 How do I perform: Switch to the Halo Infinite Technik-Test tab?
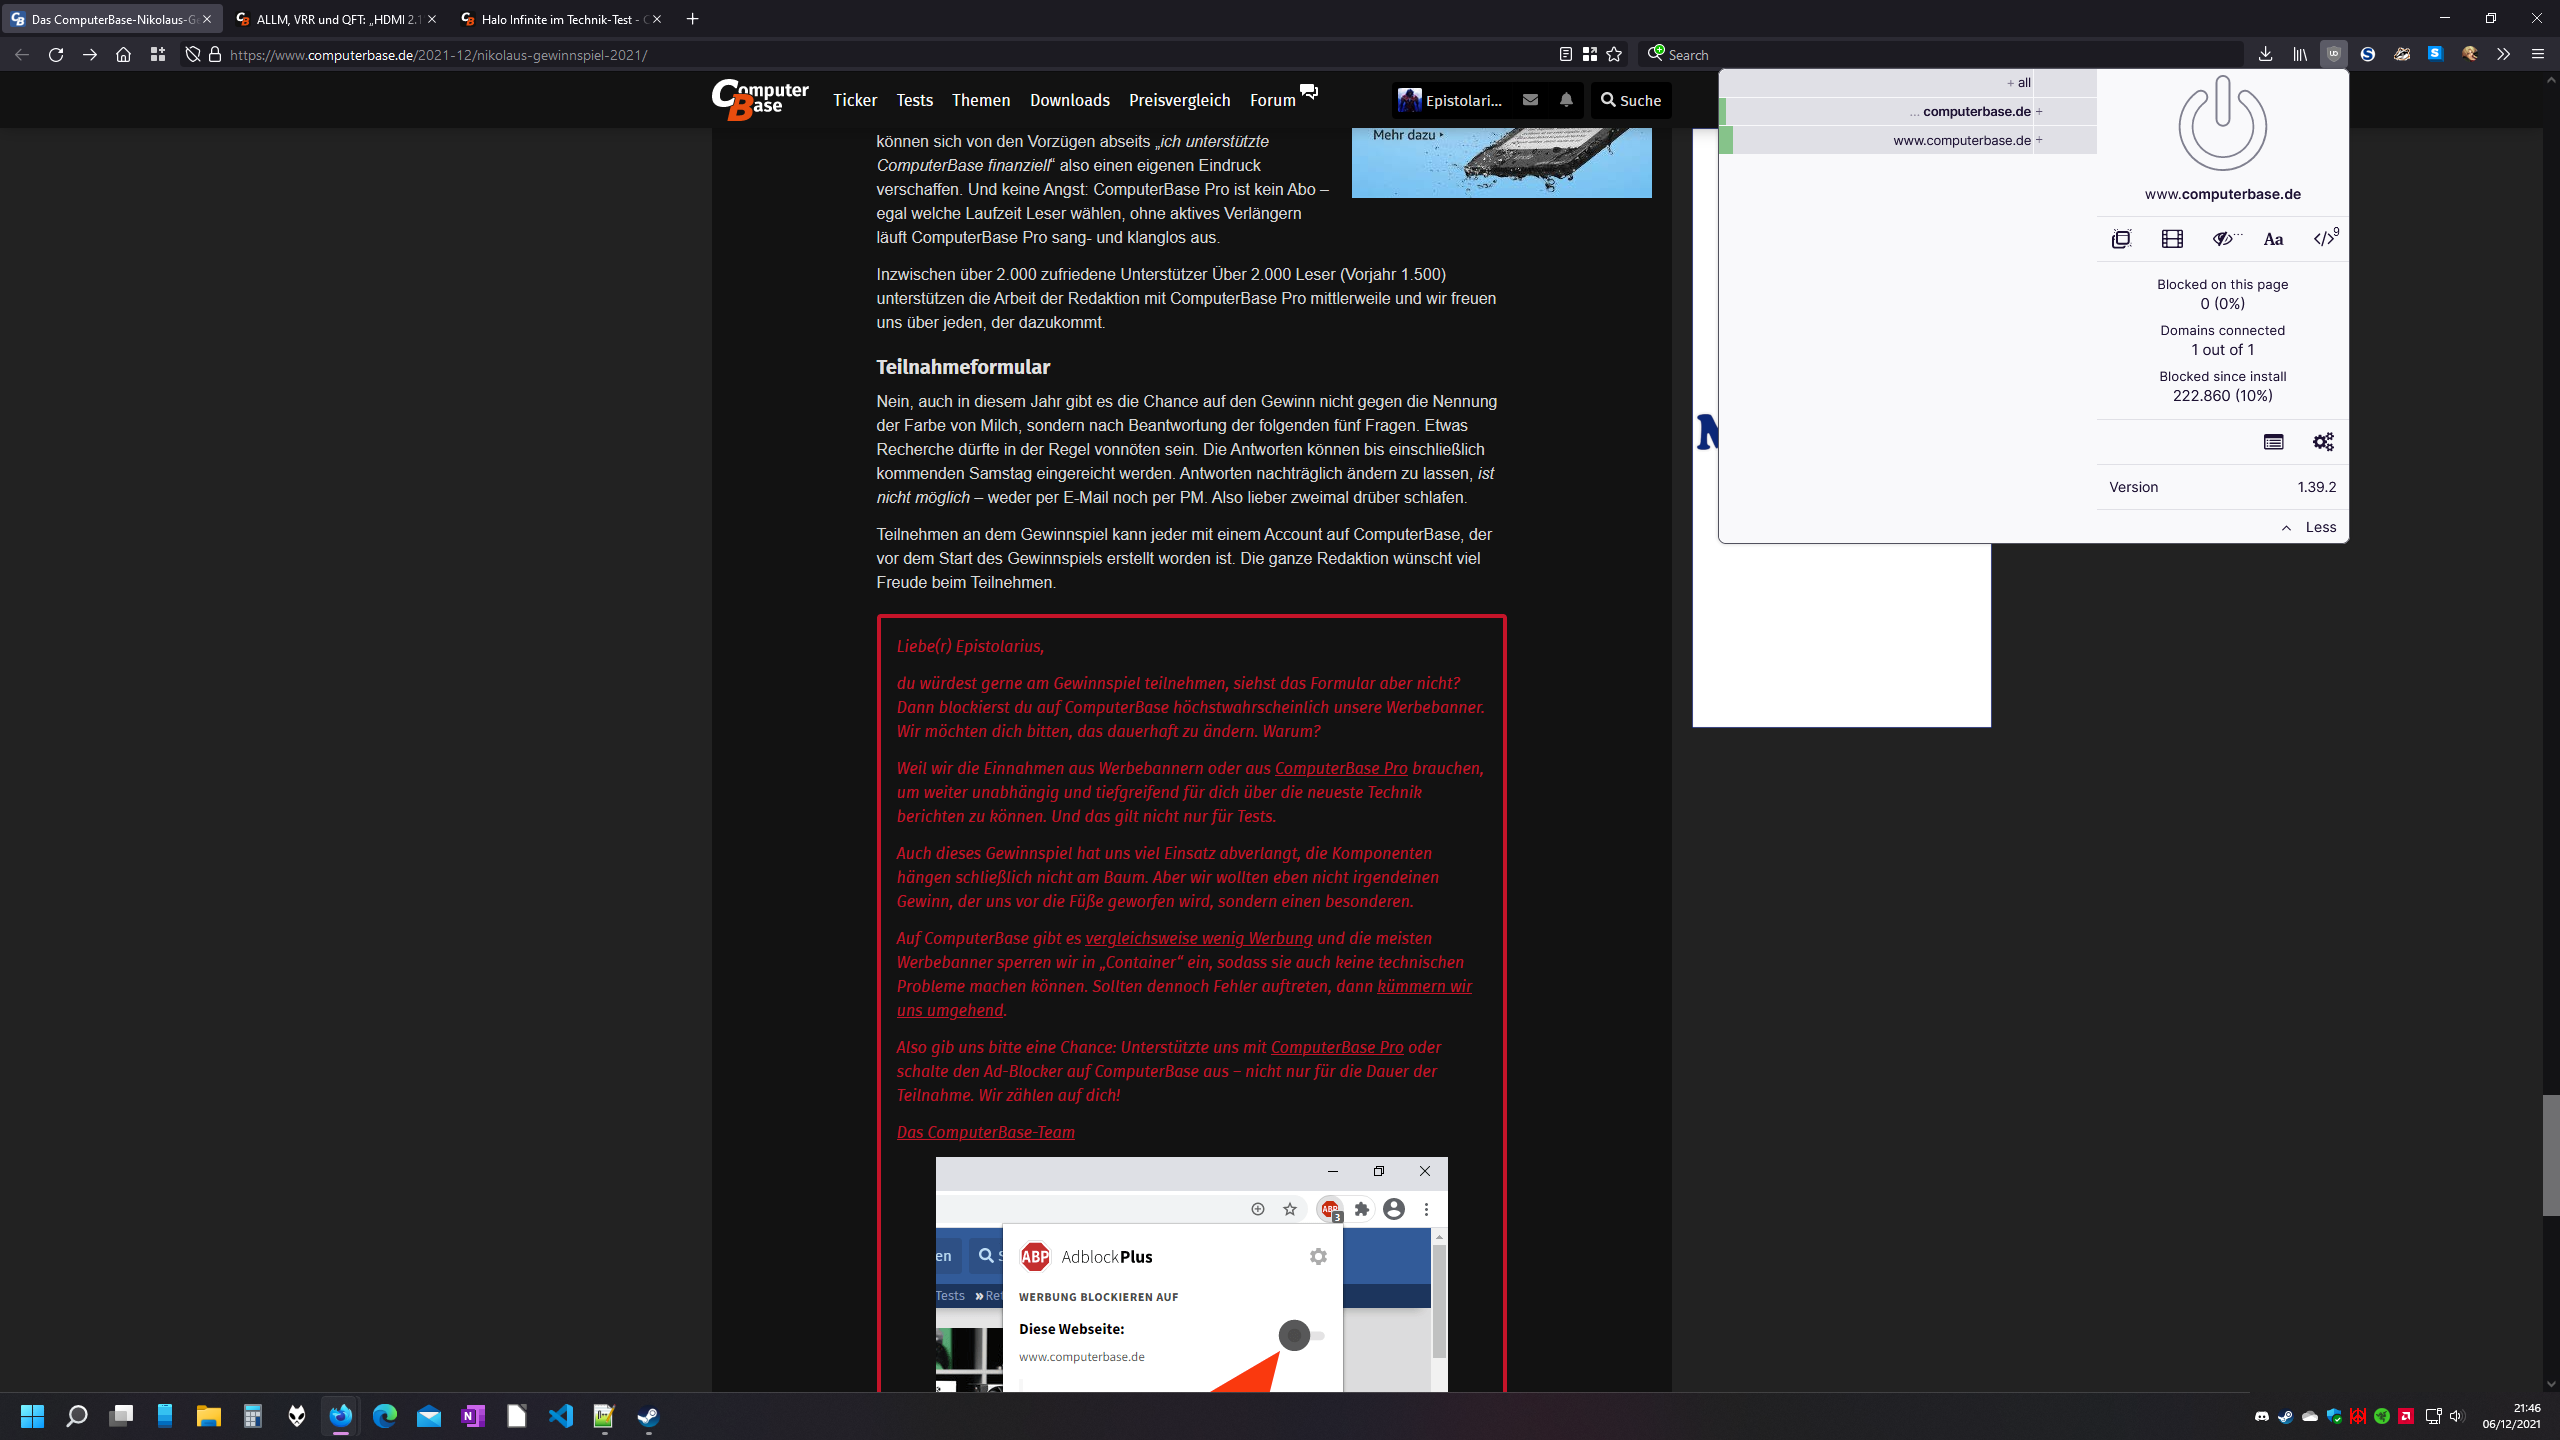(x=560, y=18)
